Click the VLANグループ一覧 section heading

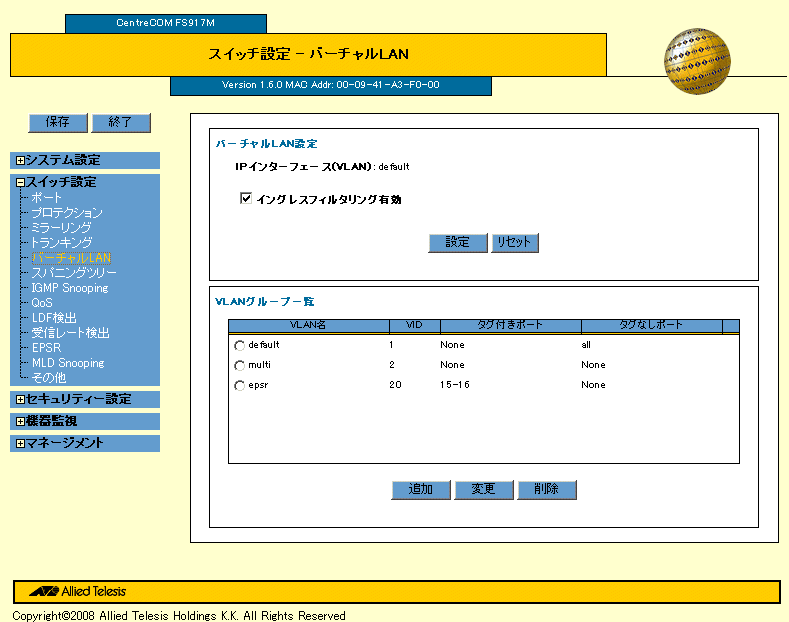pyautogui.click(x=265, y=302)
